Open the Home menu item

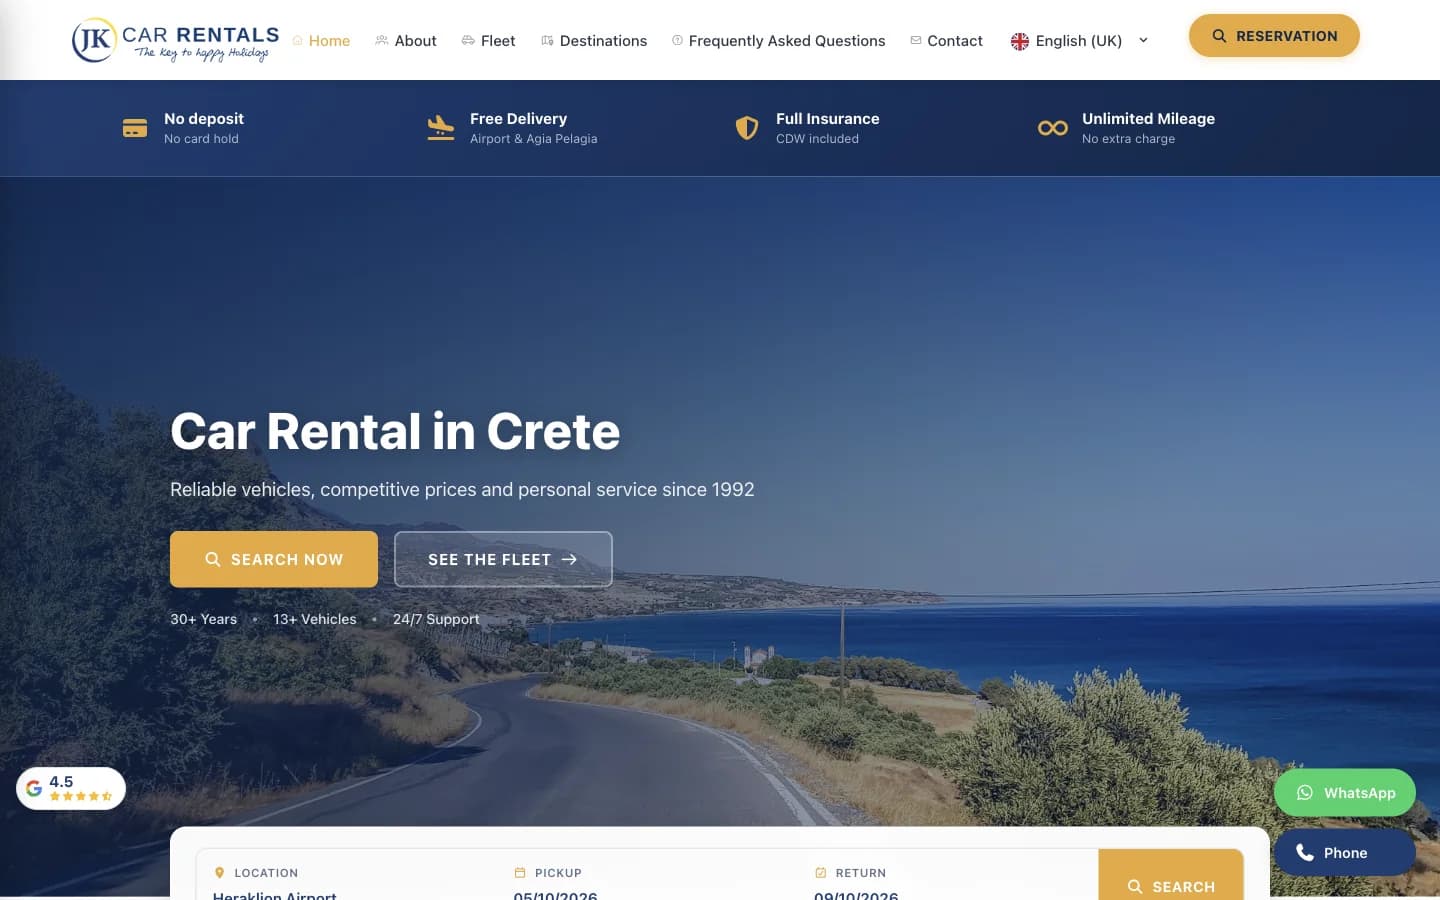[321, 41]
